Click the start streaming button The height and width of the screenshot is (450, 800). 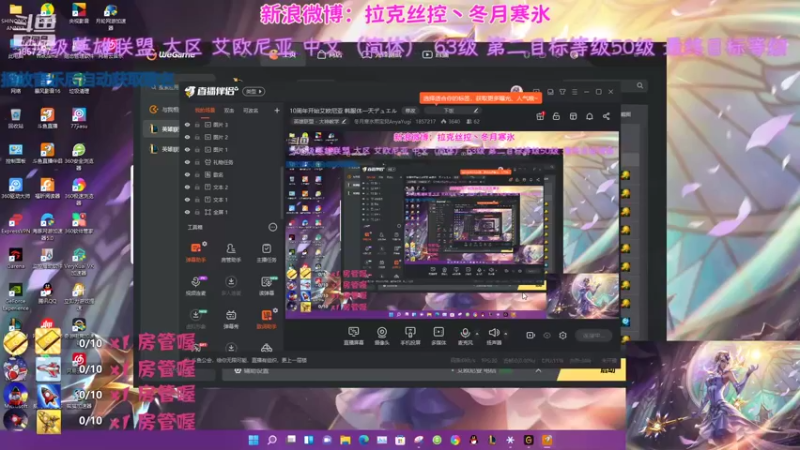(x=593, y=335)
